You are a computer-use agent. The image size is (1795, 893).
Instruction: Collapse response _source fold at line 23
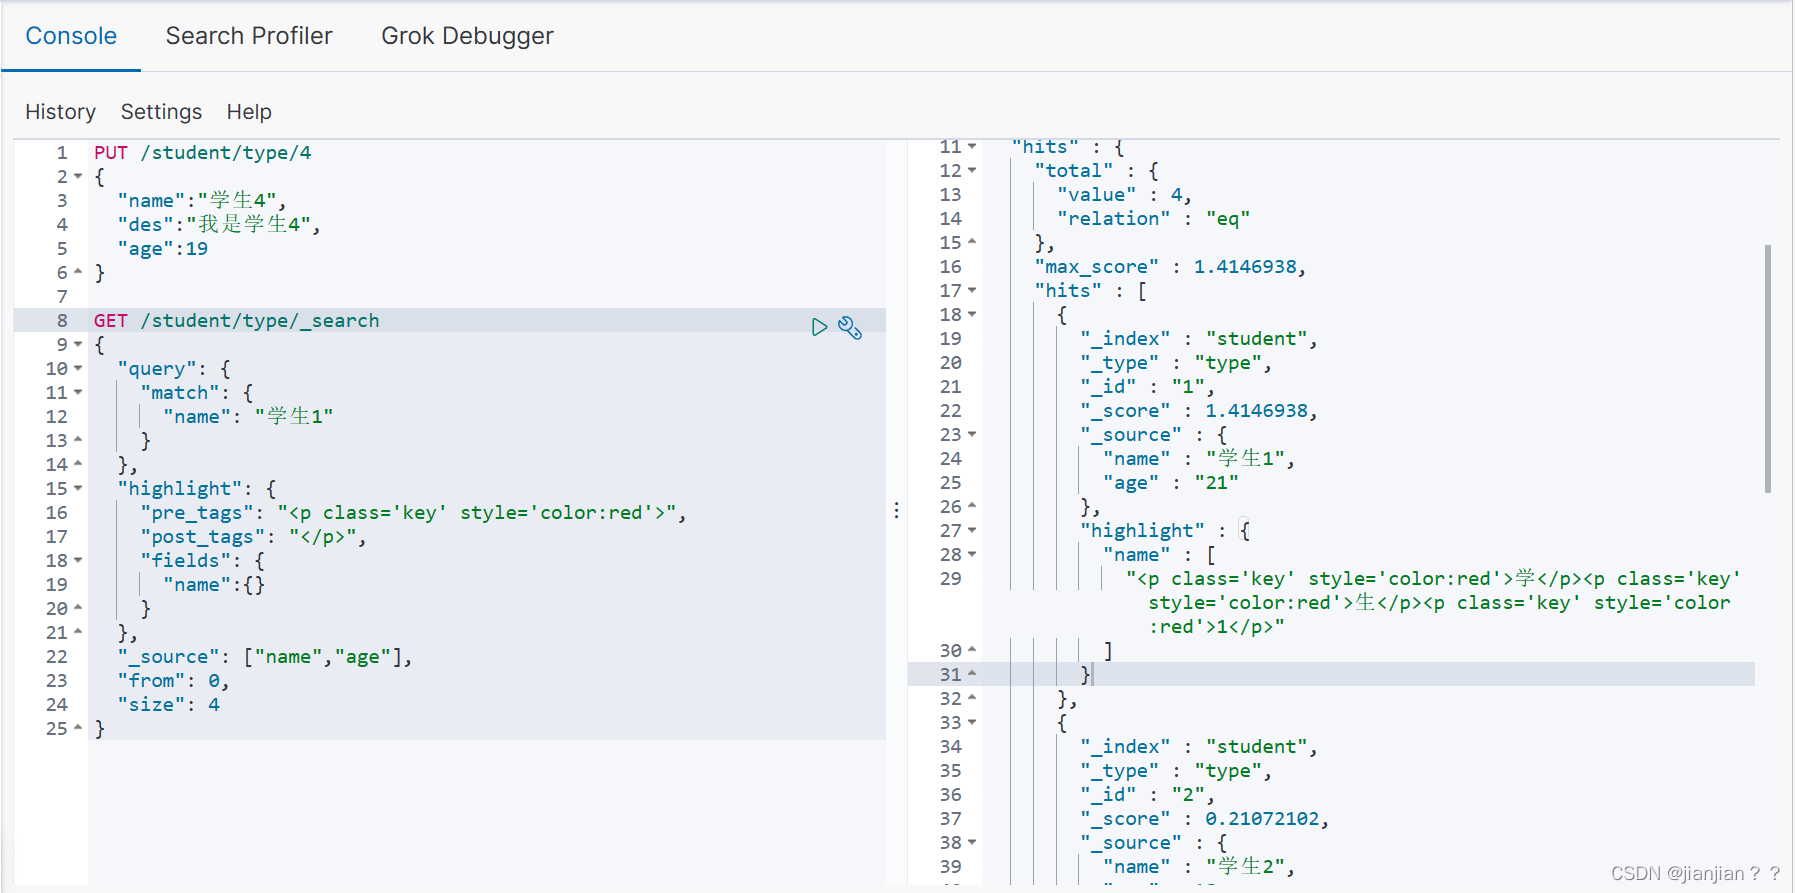pos(972,435)
